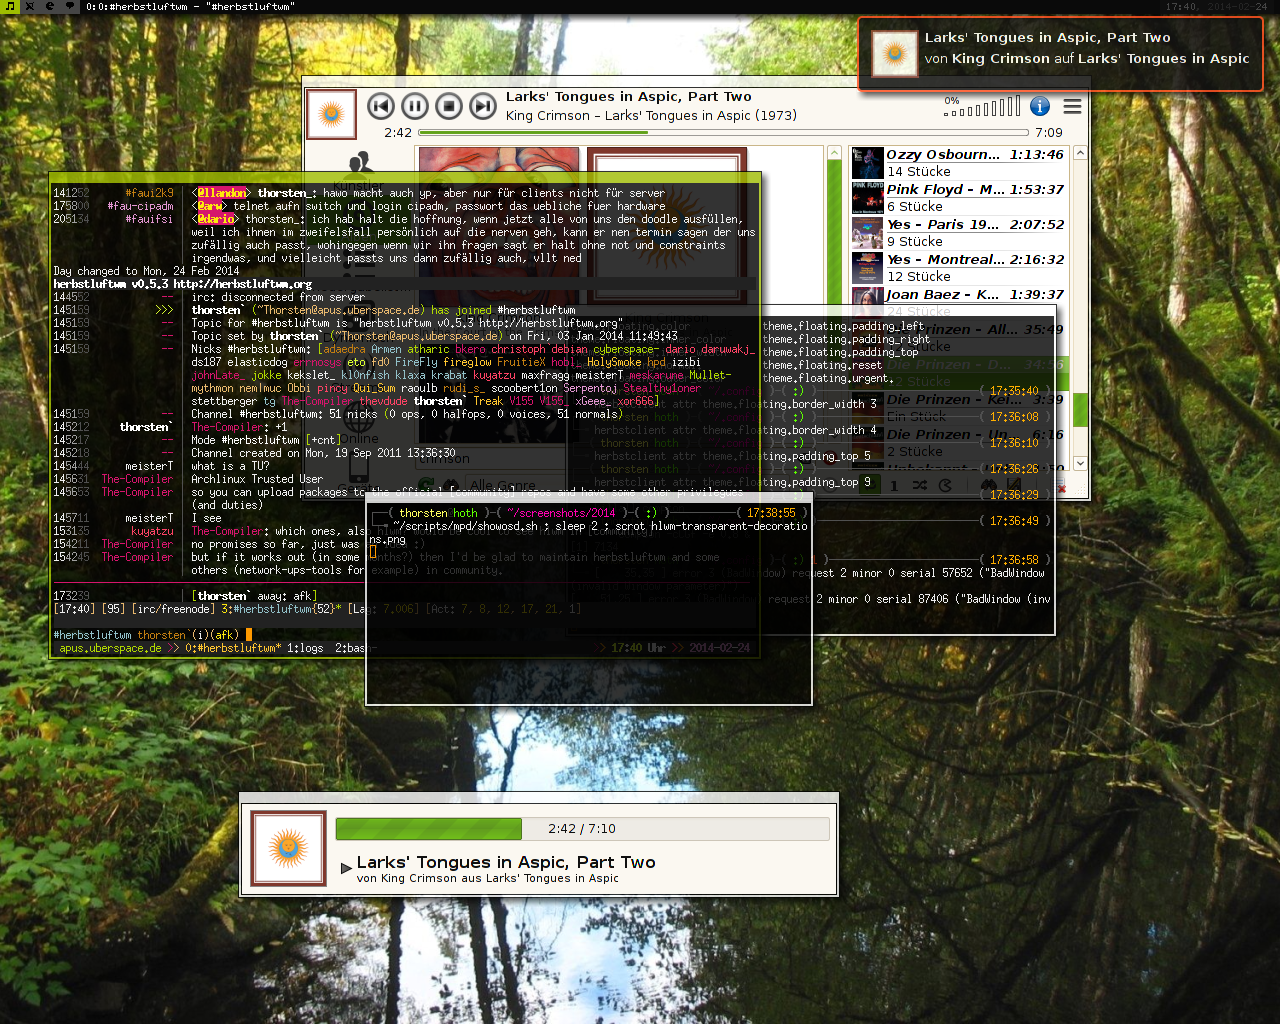Select the Ozzy Osbourne album in the playlist
This screenshot has width=1280, height=1024.
pyautogui.click(x=960, y=163)
